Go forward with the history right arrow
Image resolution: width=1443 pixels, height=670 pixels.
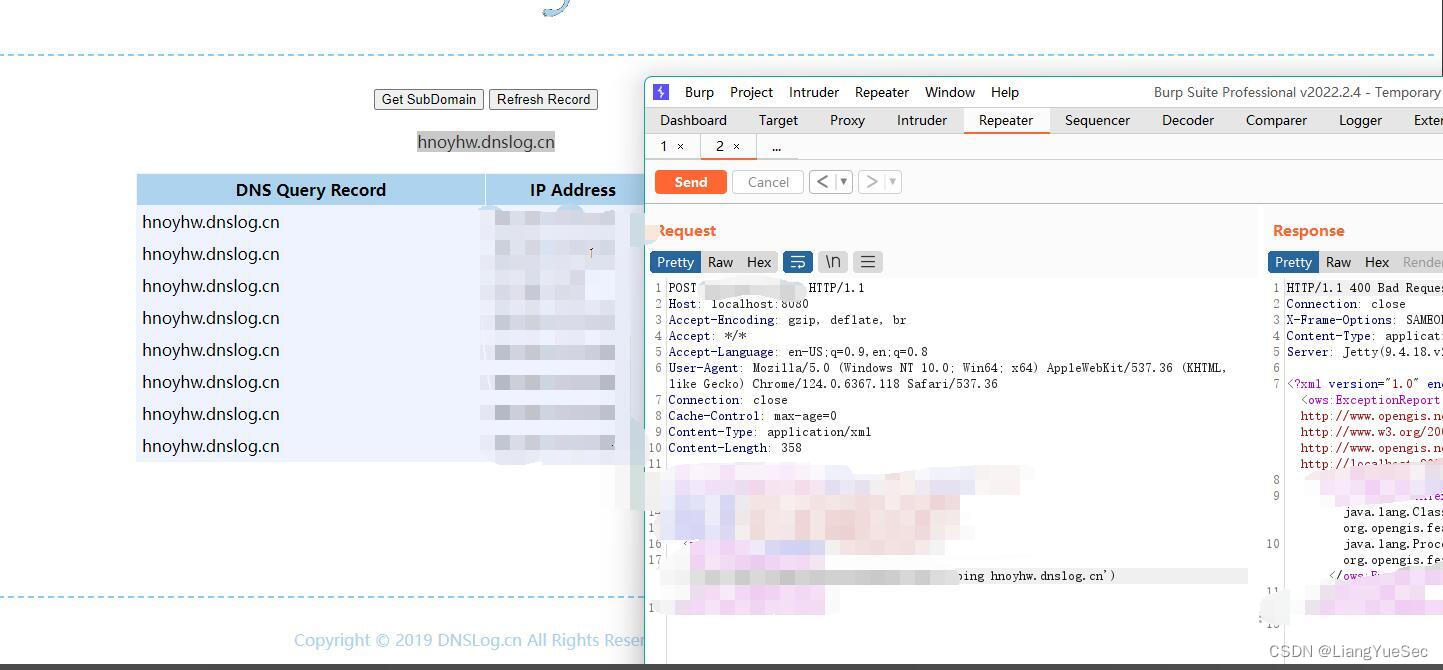(871, 182)
